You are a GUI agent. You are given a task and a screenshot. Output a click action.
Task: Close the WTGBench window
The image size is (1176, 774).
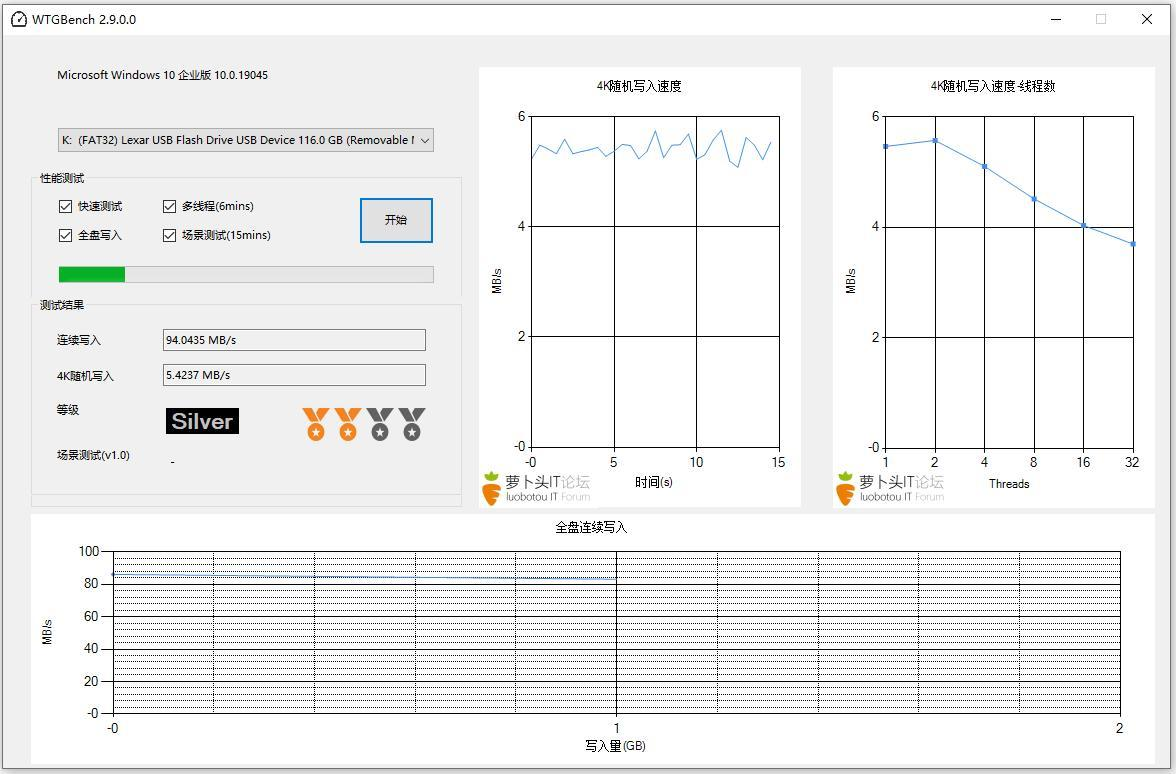1147,20
